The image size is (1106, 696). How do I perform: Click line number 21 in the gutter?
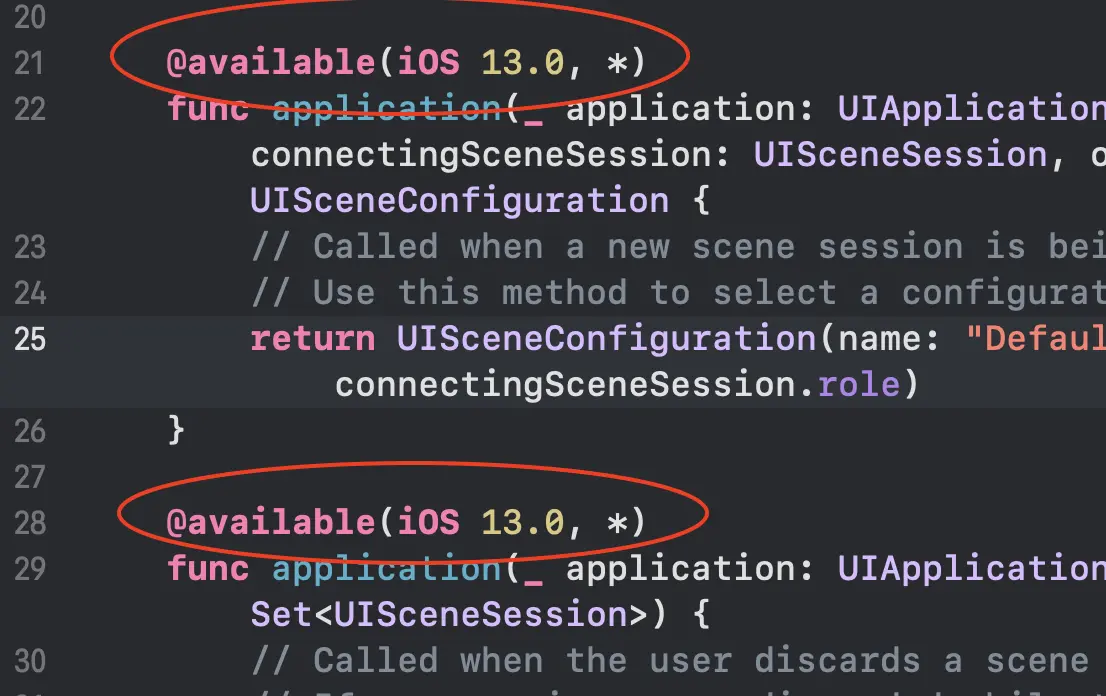pyautogui.click(x=30, y=64)
